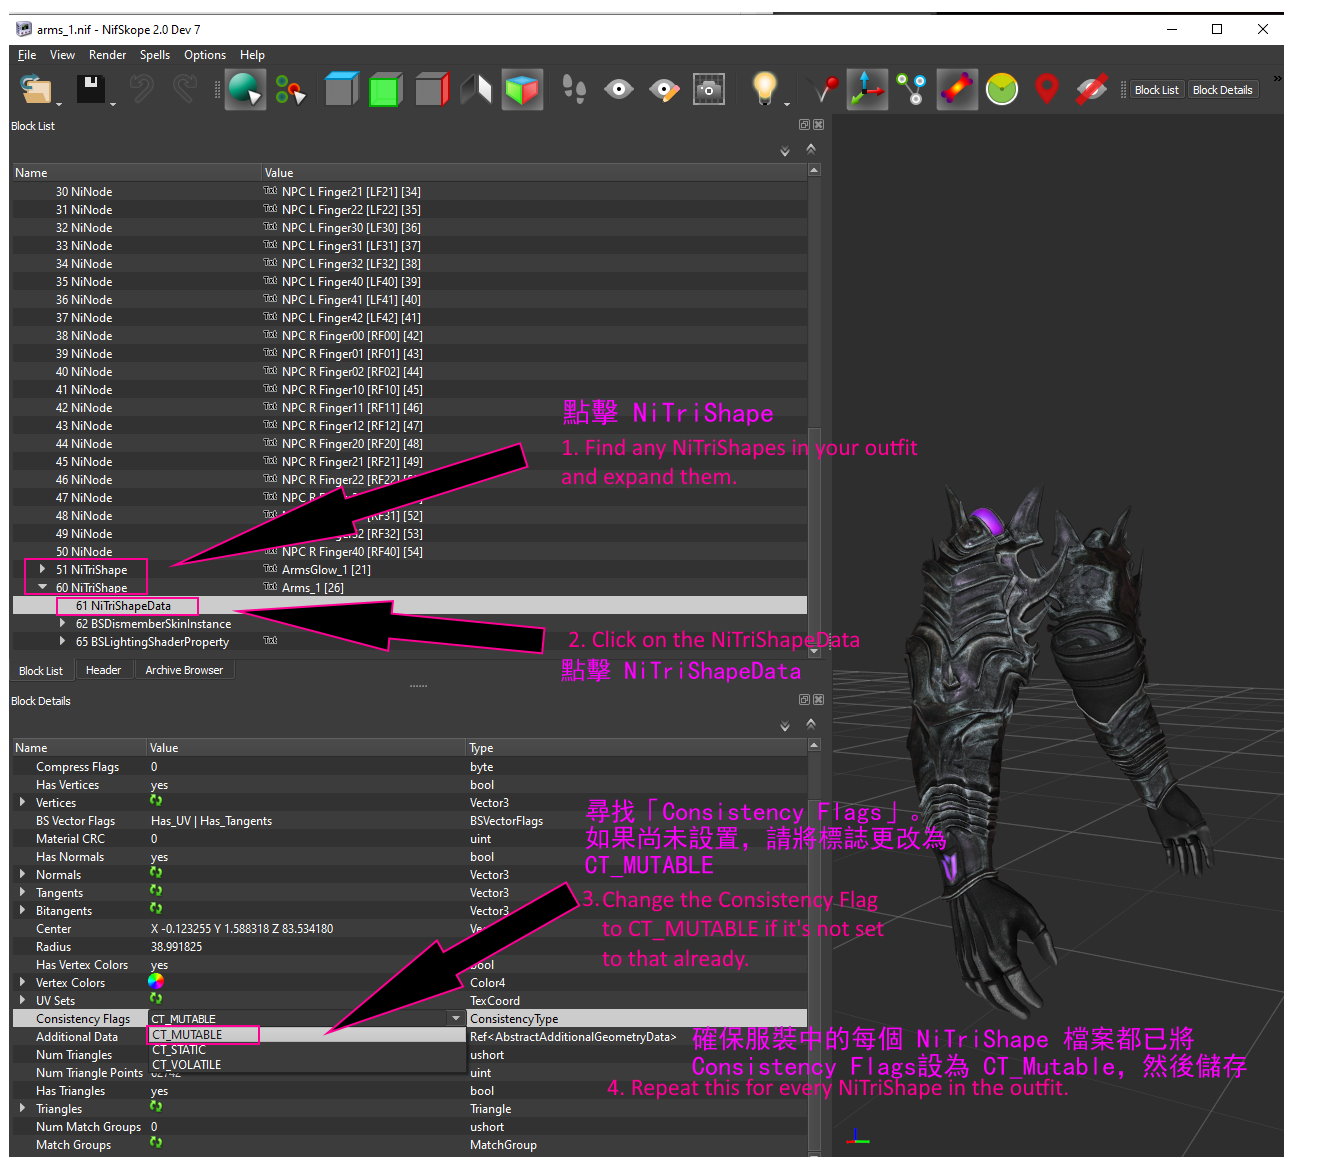Switch to the Archive Browser tab

click(184, 670)
